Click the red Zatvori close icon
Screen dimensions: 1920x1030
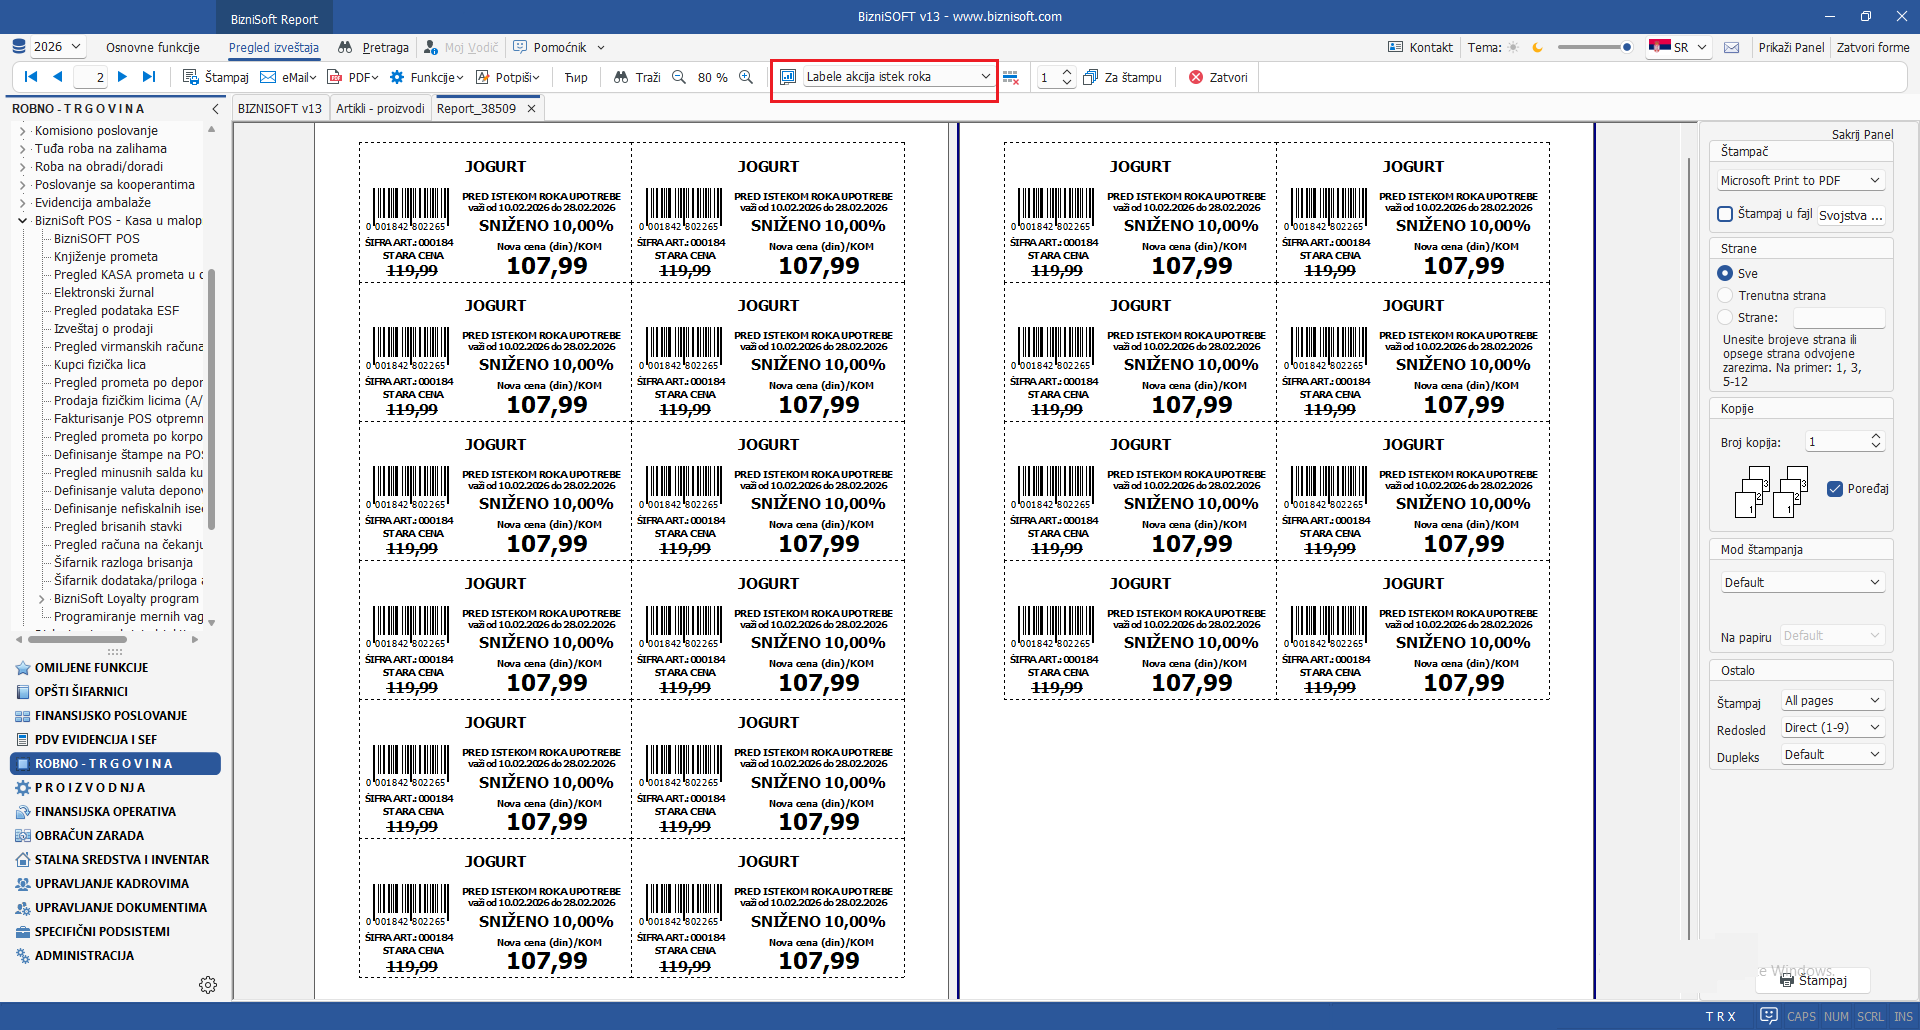(1196, 77)
